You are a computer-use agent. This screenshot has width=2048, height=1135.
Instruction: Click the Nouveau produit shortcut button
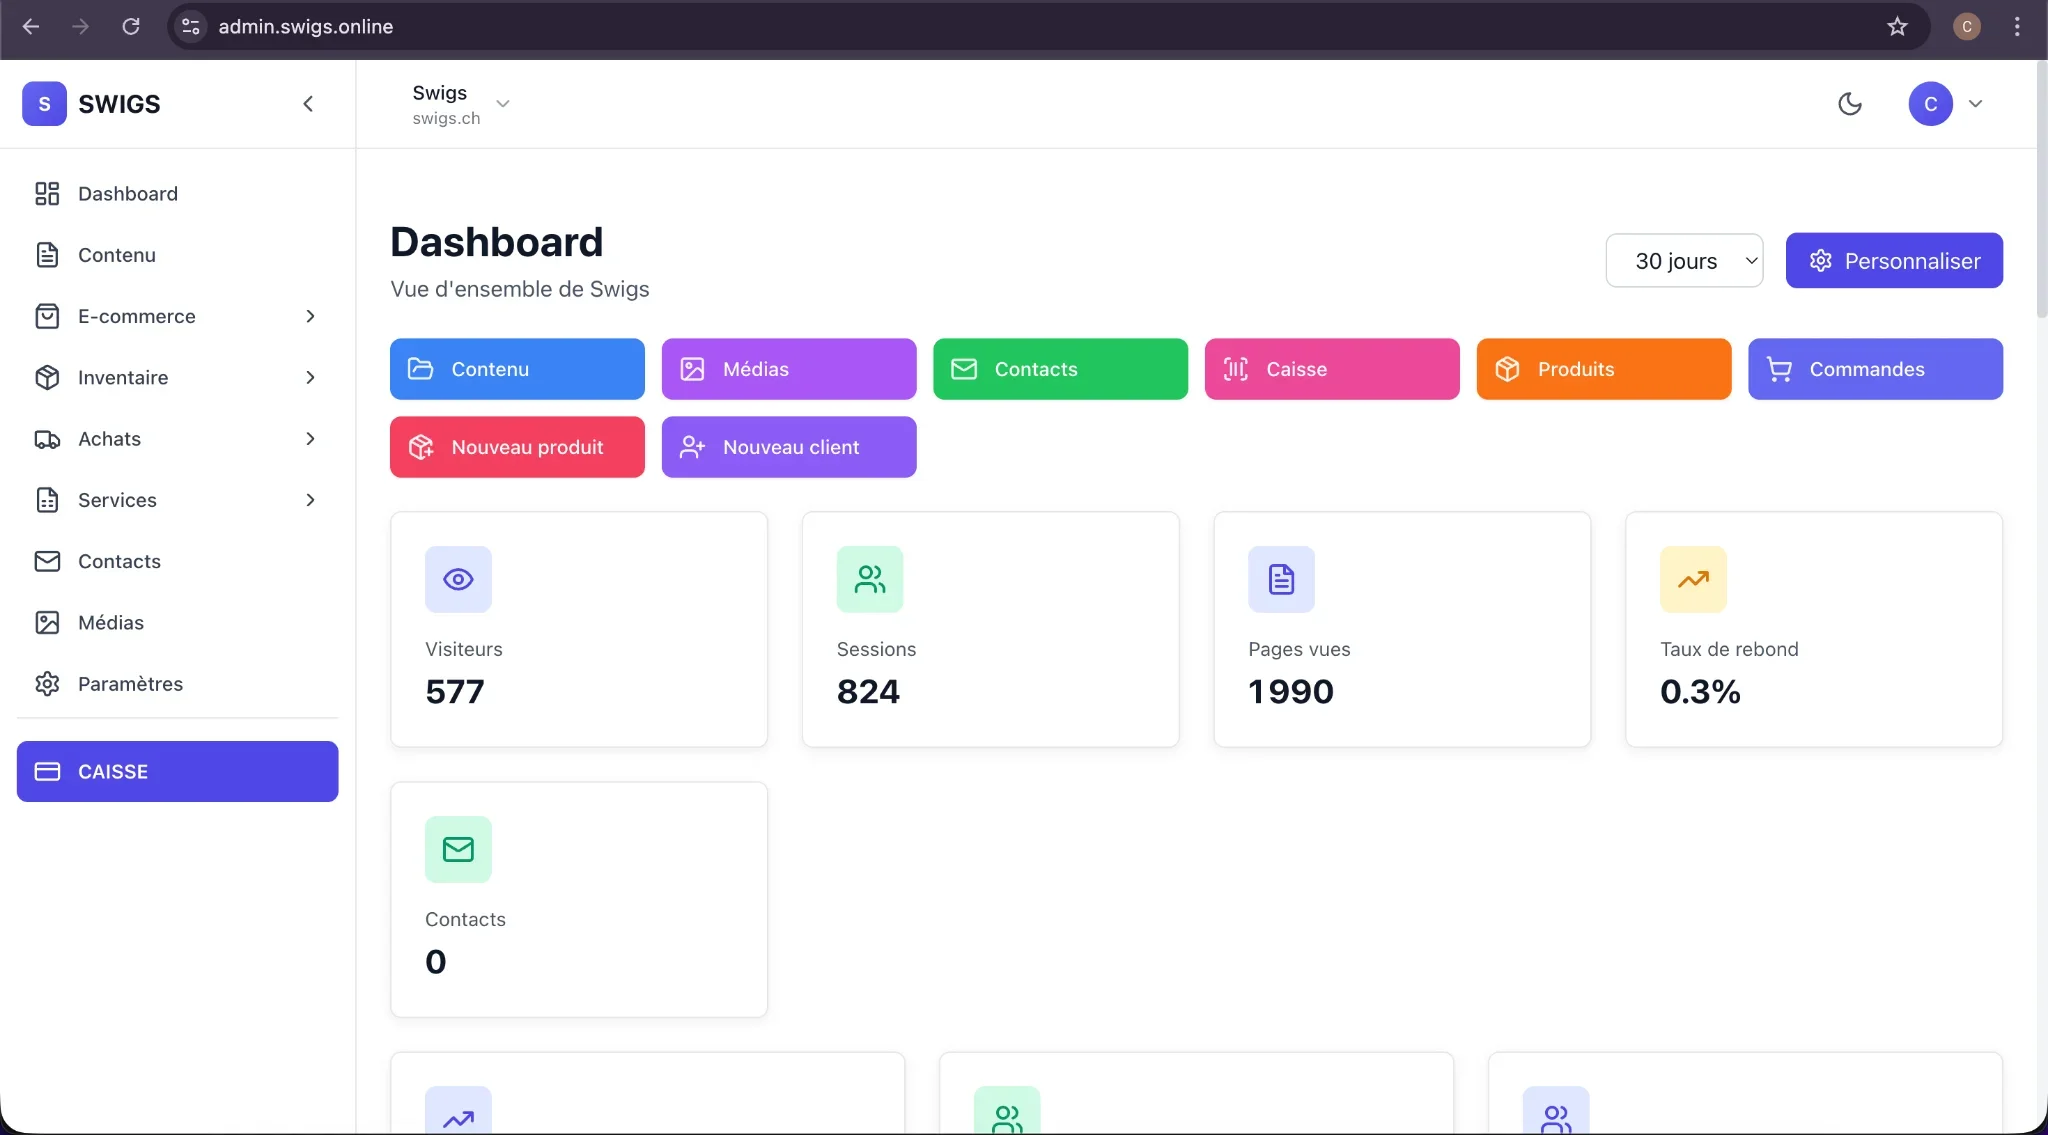point(517,447)
